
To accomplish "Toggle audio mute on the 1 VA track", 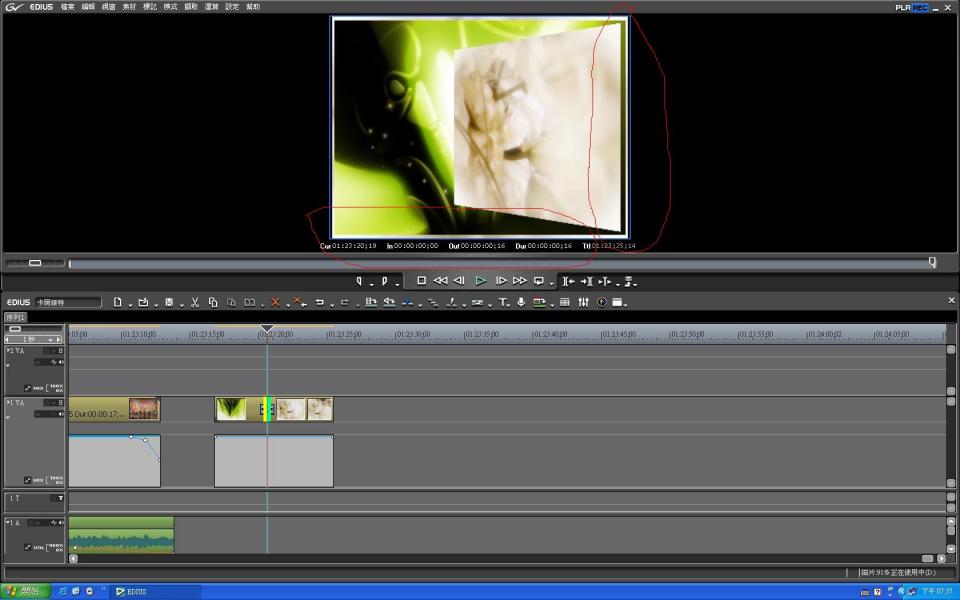I will (x=60, y=414).
